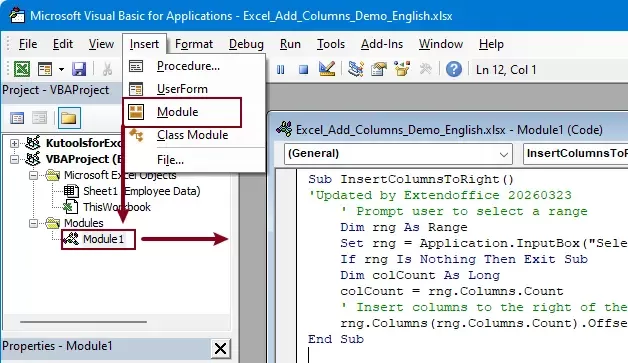This screenshot has height=363, width=628.
Task: Open the Tools menu
Action: [331, 44]
